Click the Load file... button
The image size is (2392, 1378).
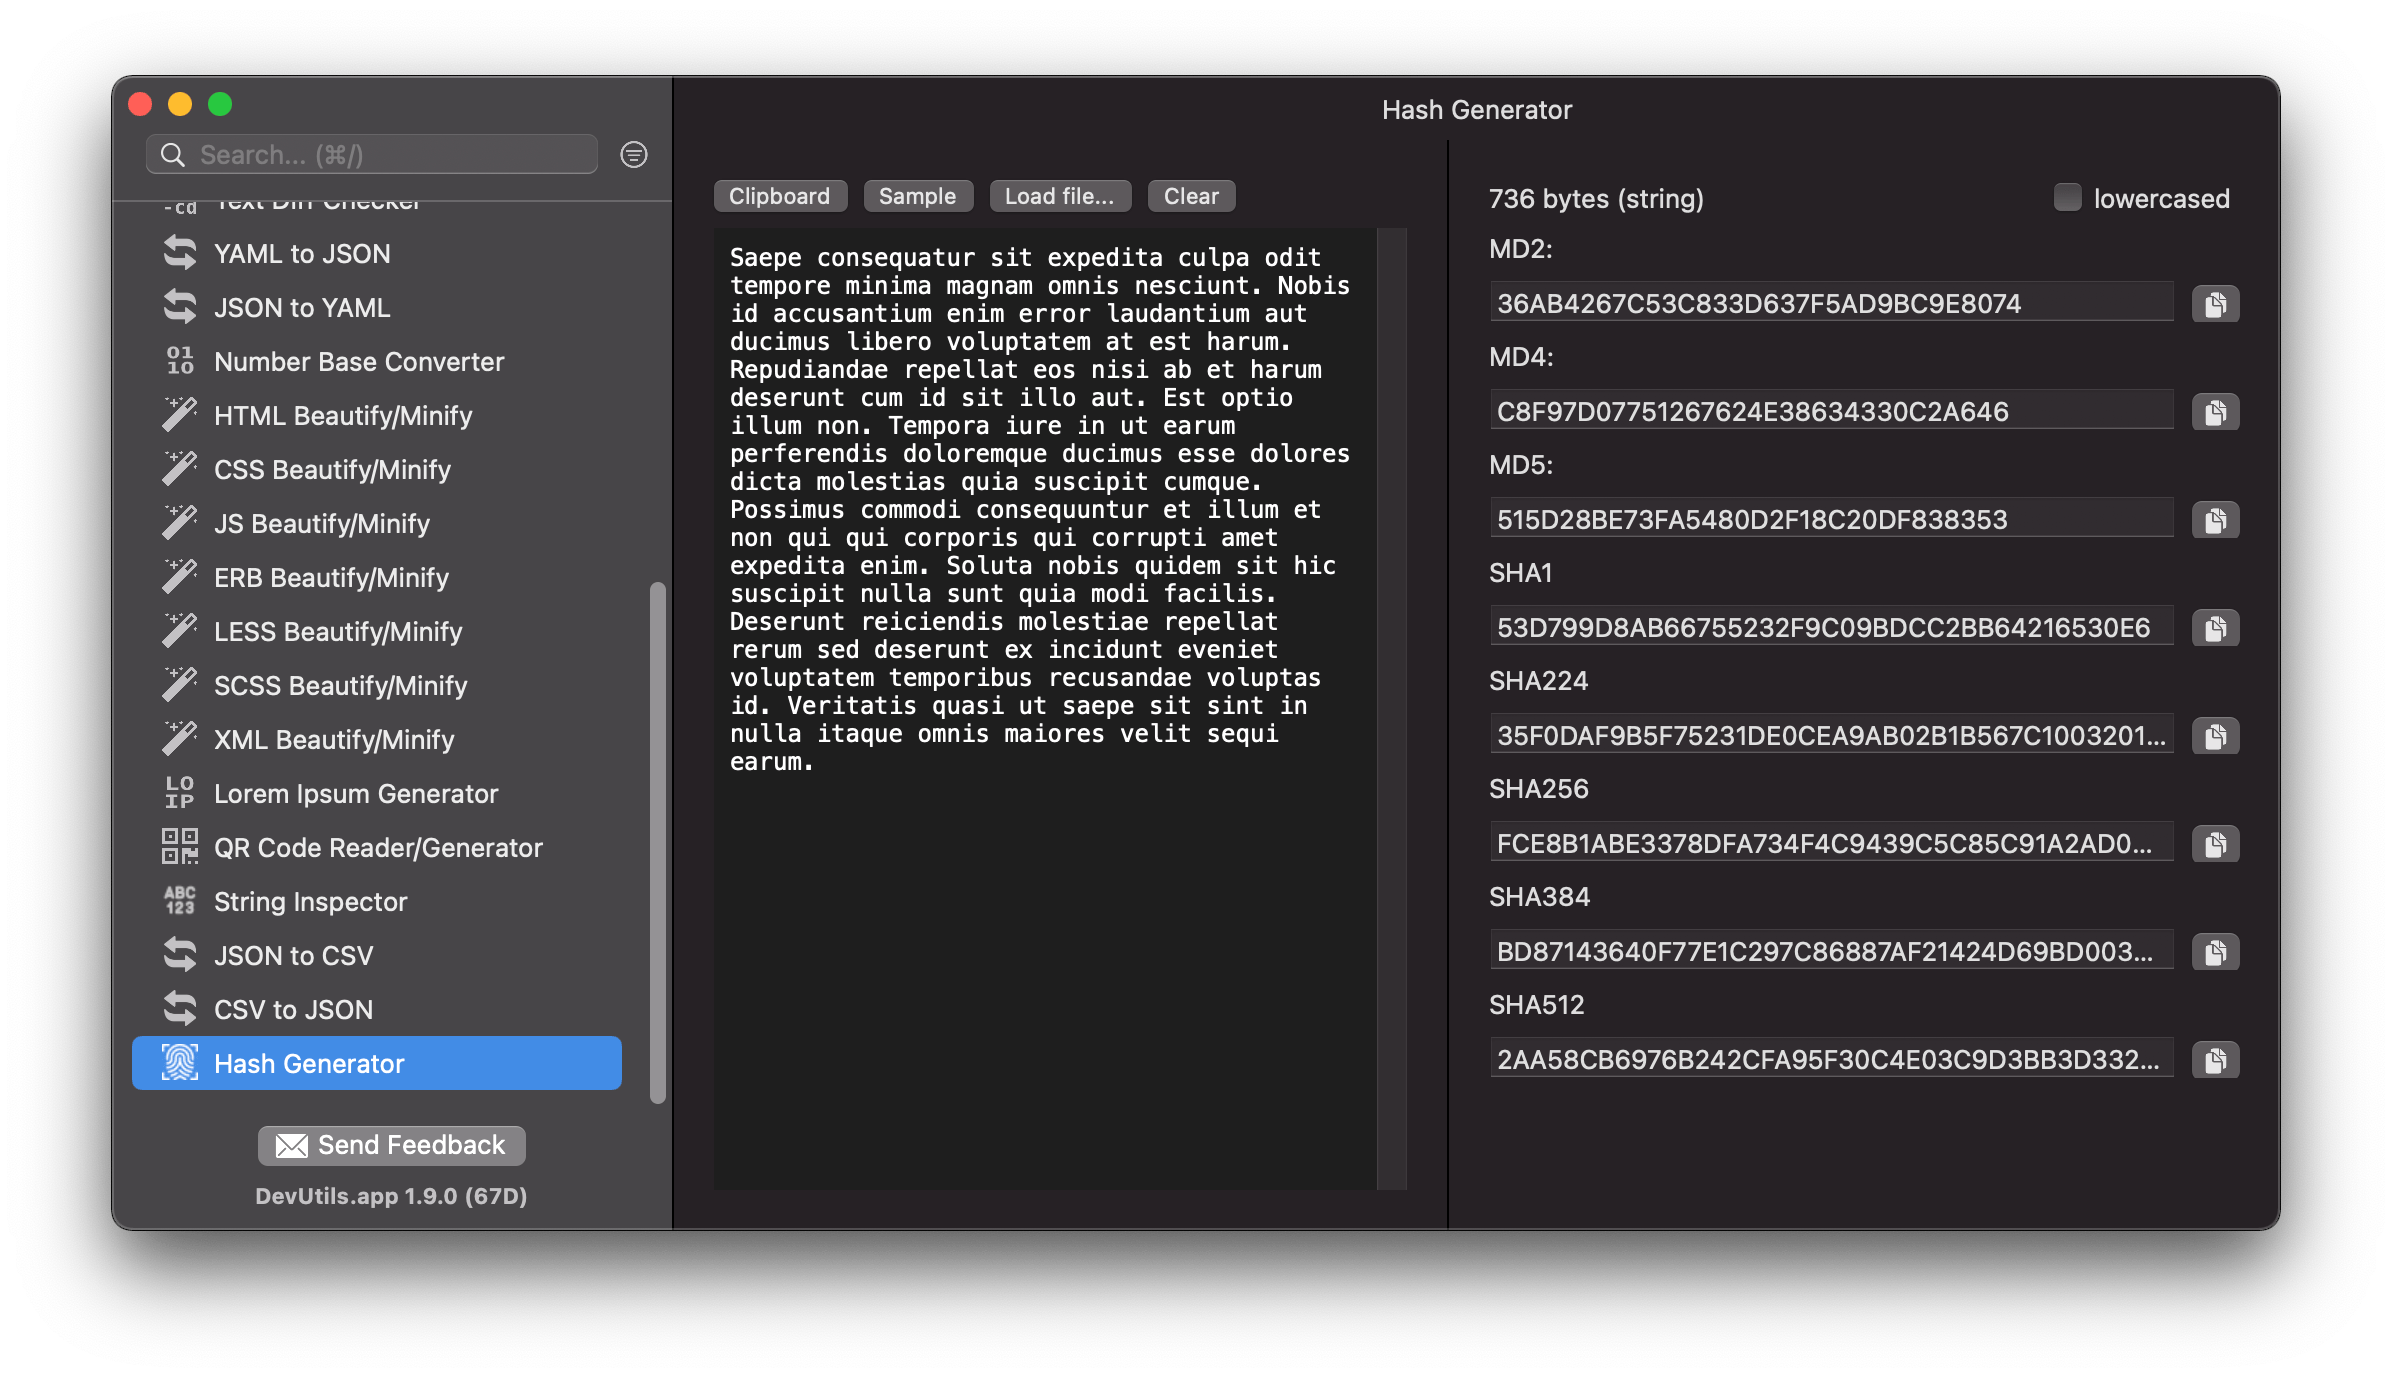[1060, 195]
